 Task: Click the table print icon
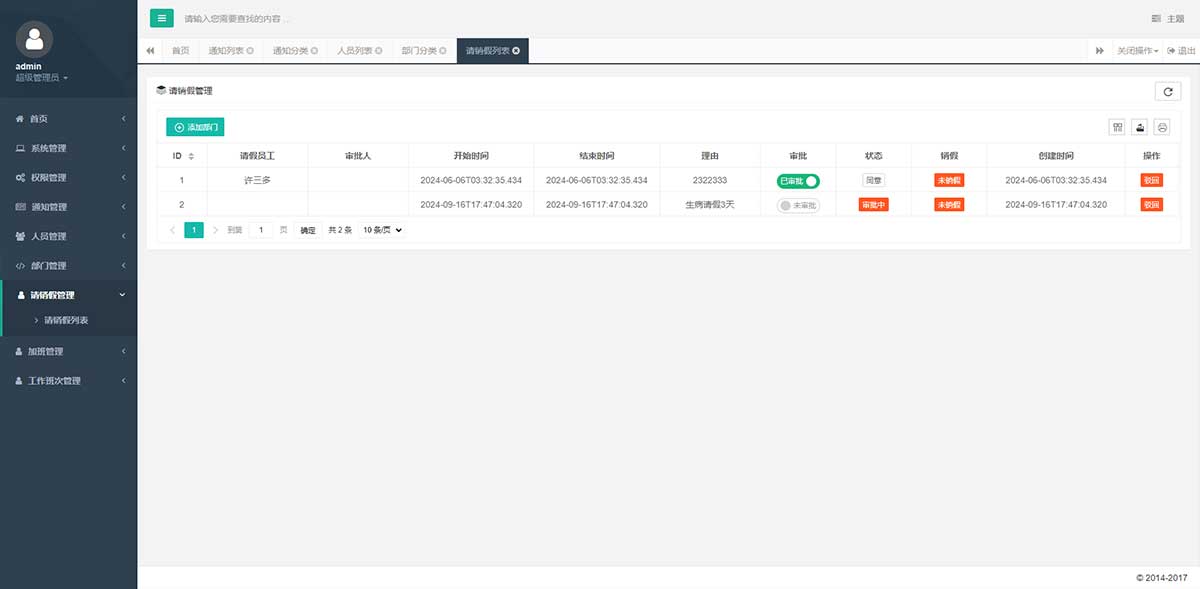pyautogui.click(x=1162, y=127)
